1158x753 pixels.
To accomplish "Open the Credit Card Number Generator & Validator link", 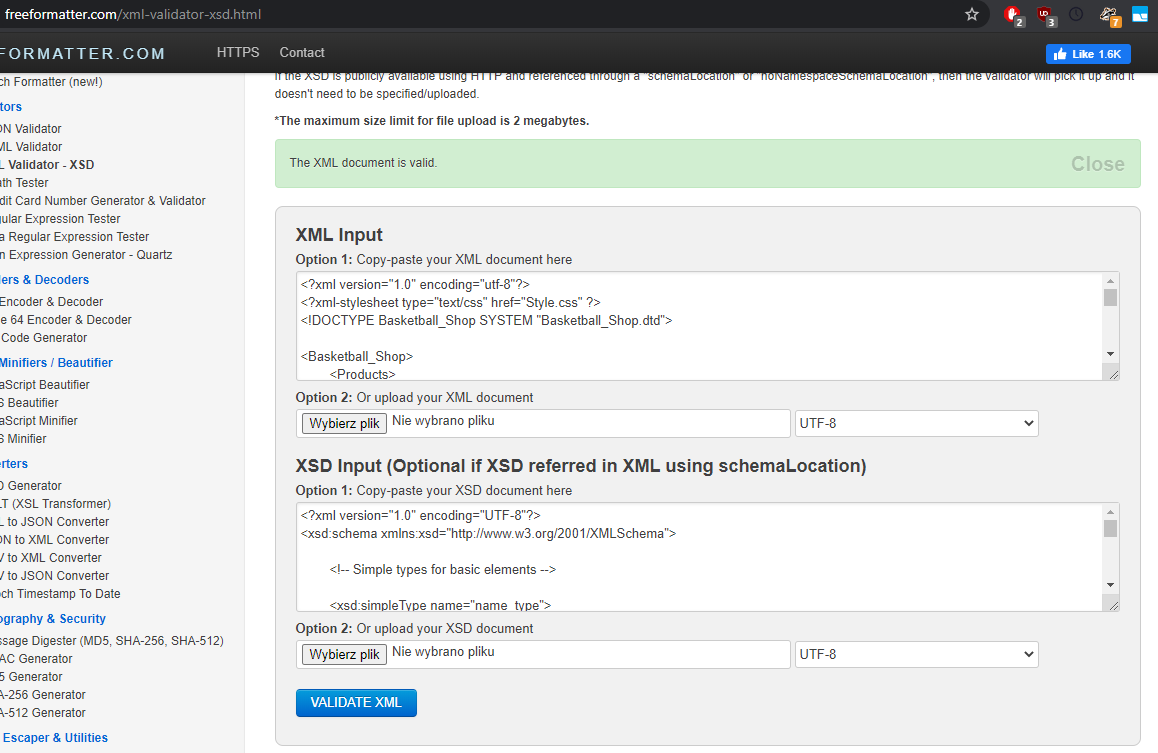I will pyautogui.click(x=103, y=201).
